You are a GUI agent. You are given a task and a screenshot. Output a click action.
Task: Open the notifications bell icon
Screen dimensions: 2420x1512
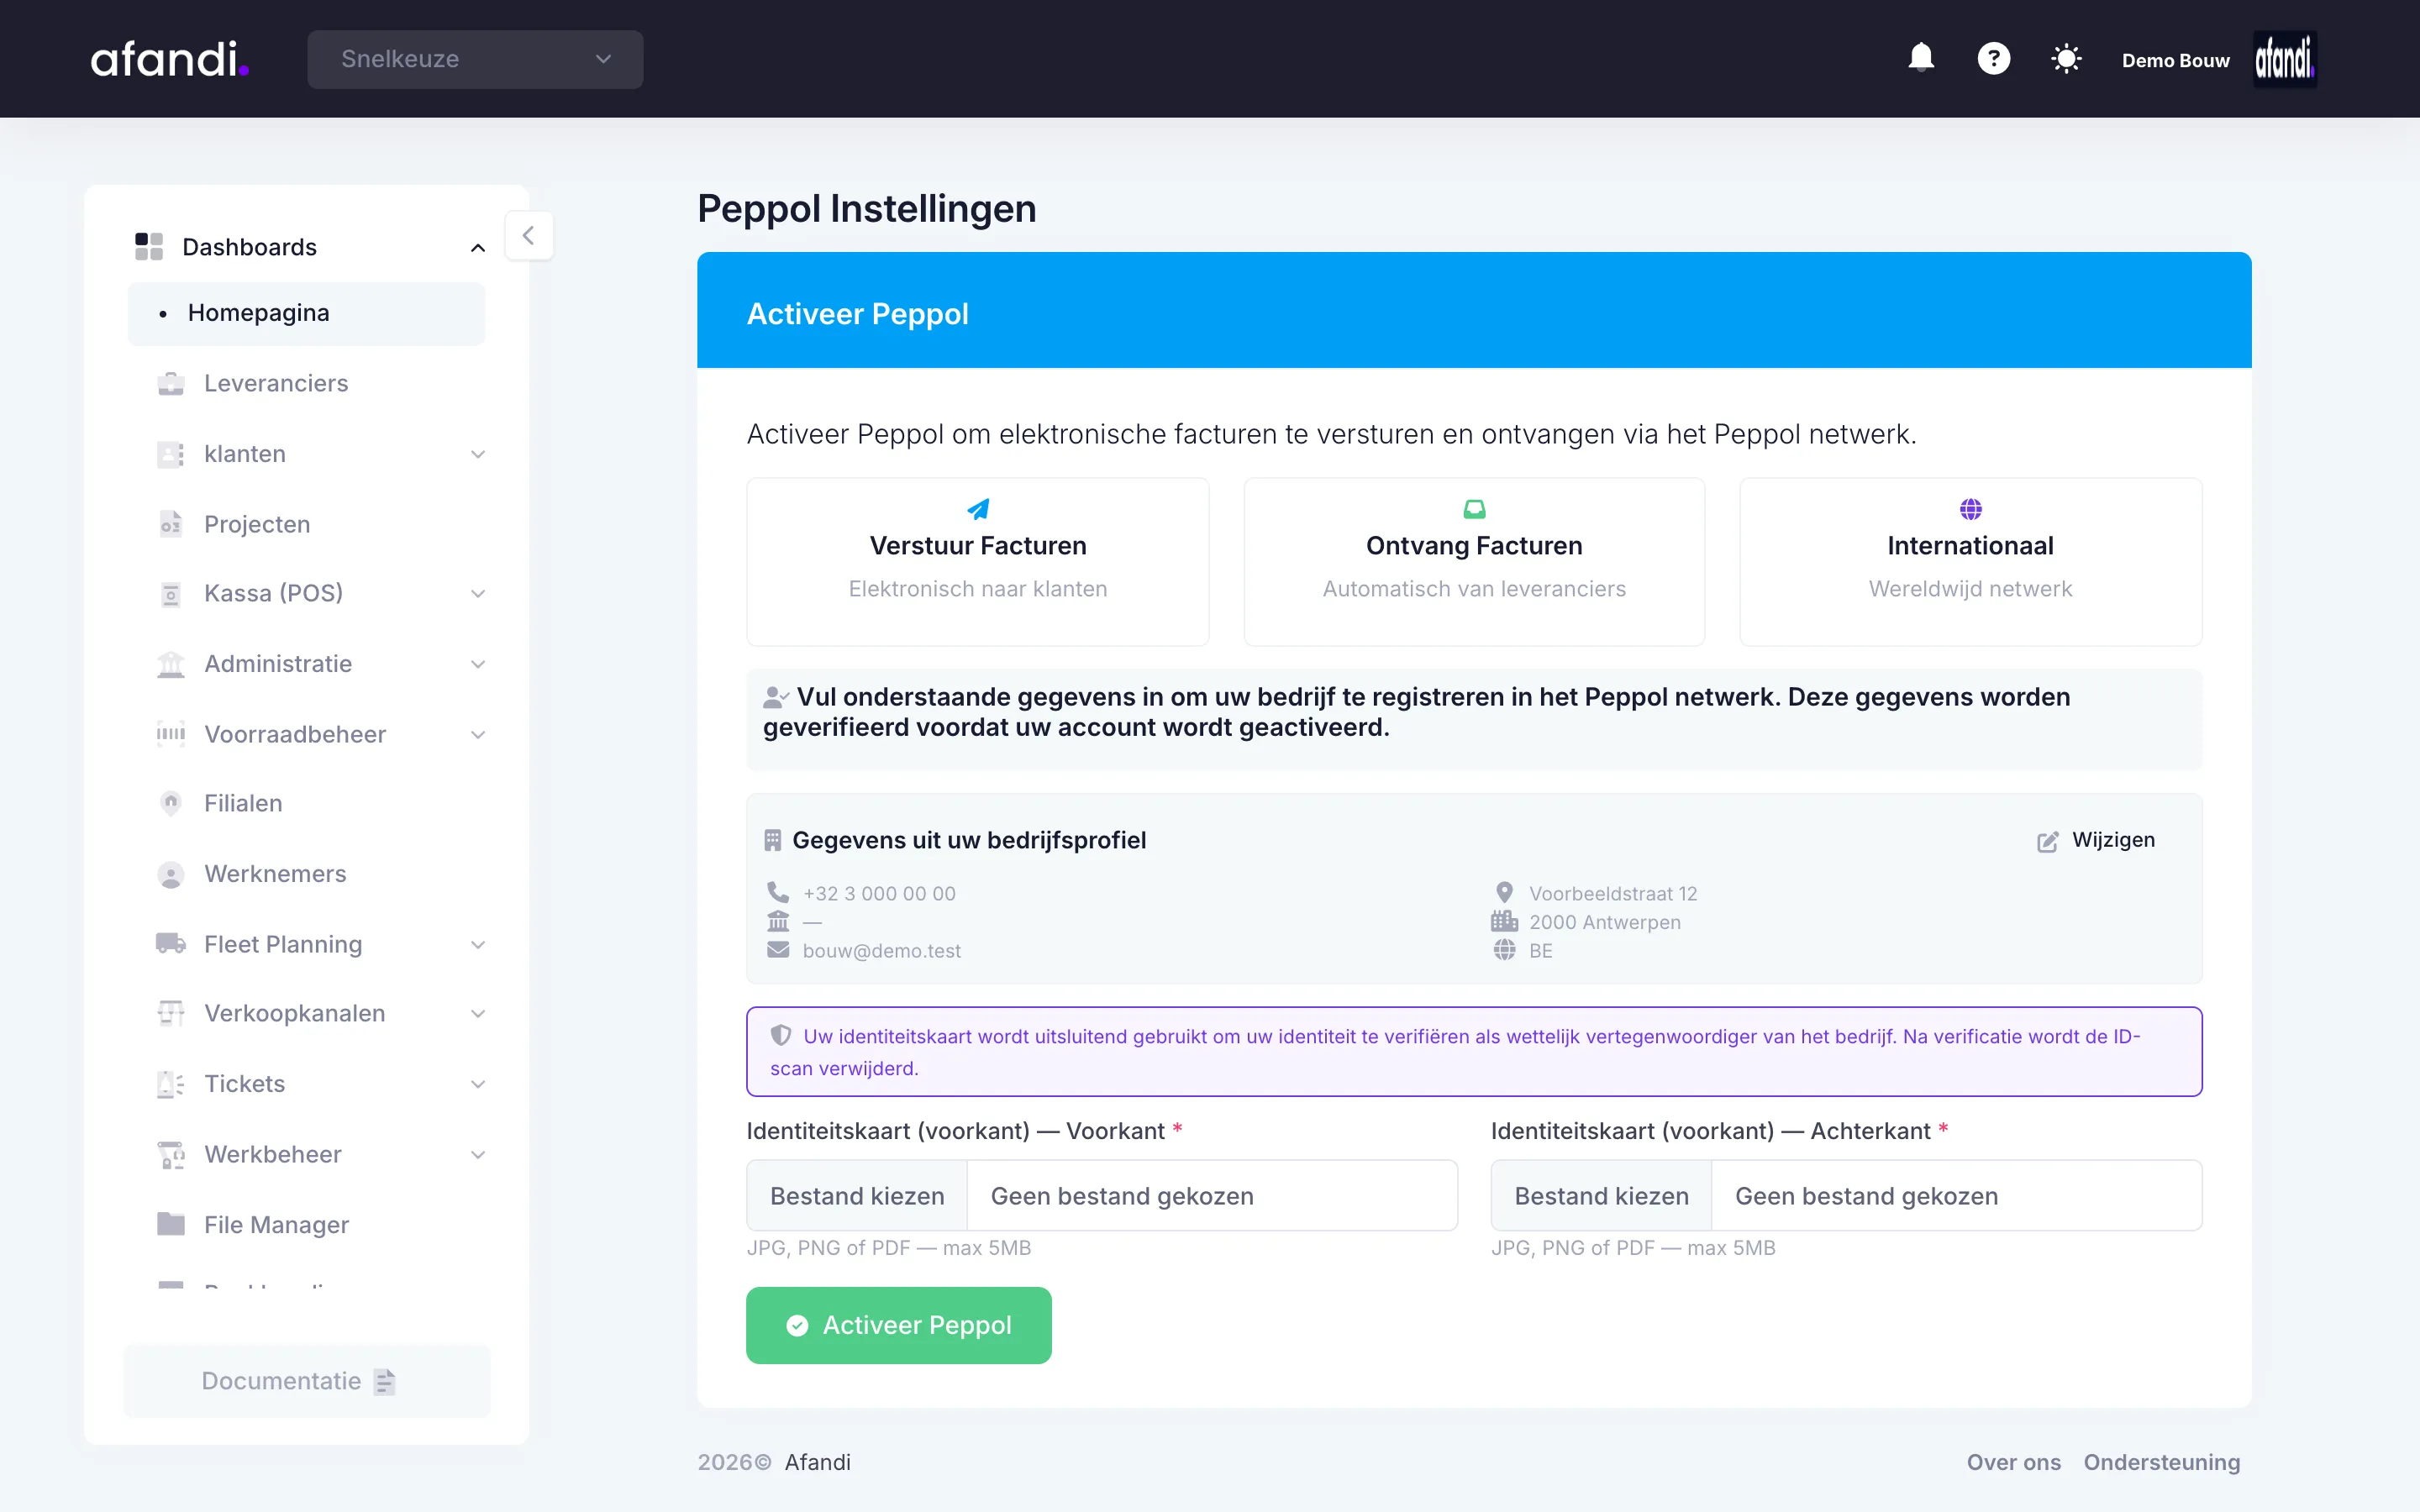coord(1921,58)
